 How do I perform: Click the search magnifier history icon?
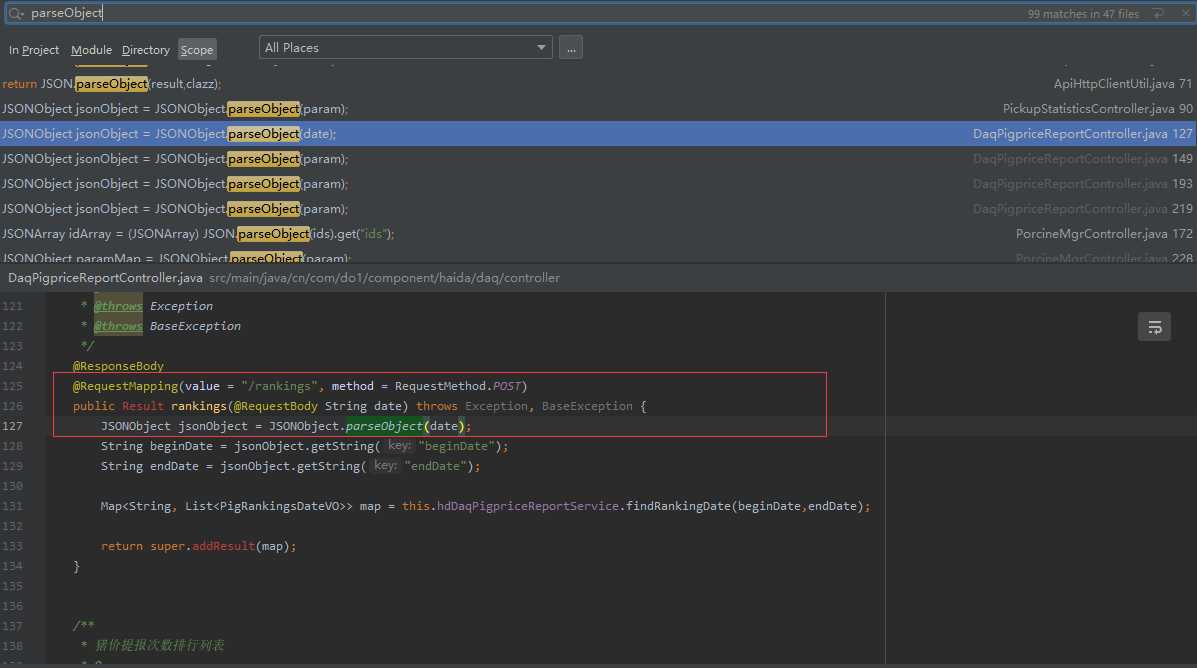pos(16,14)
